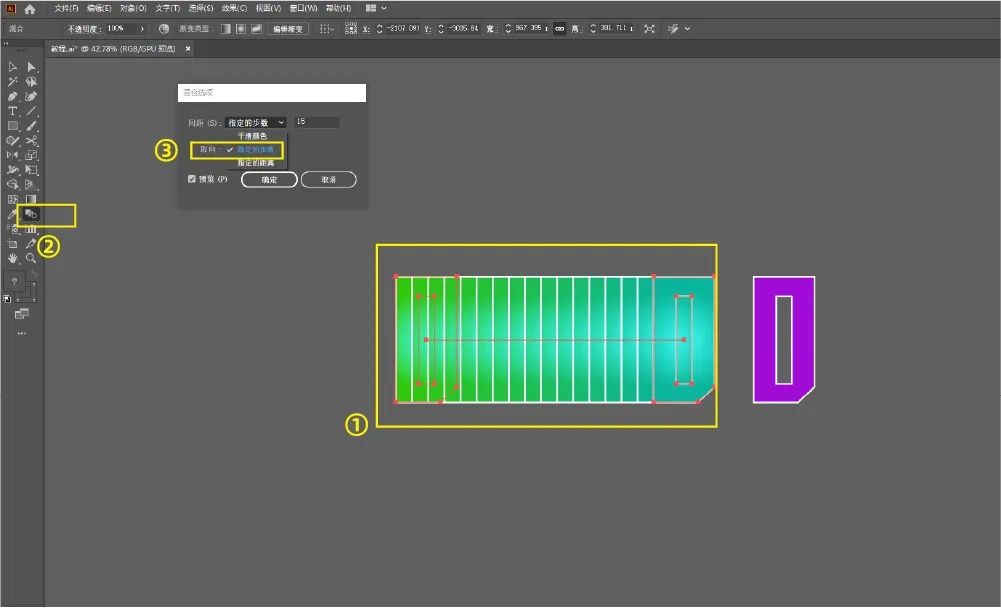Pick the Scissors tool
Viewport: 1001px width, 608px height.
pyautogui.click(x=32, y=141)
